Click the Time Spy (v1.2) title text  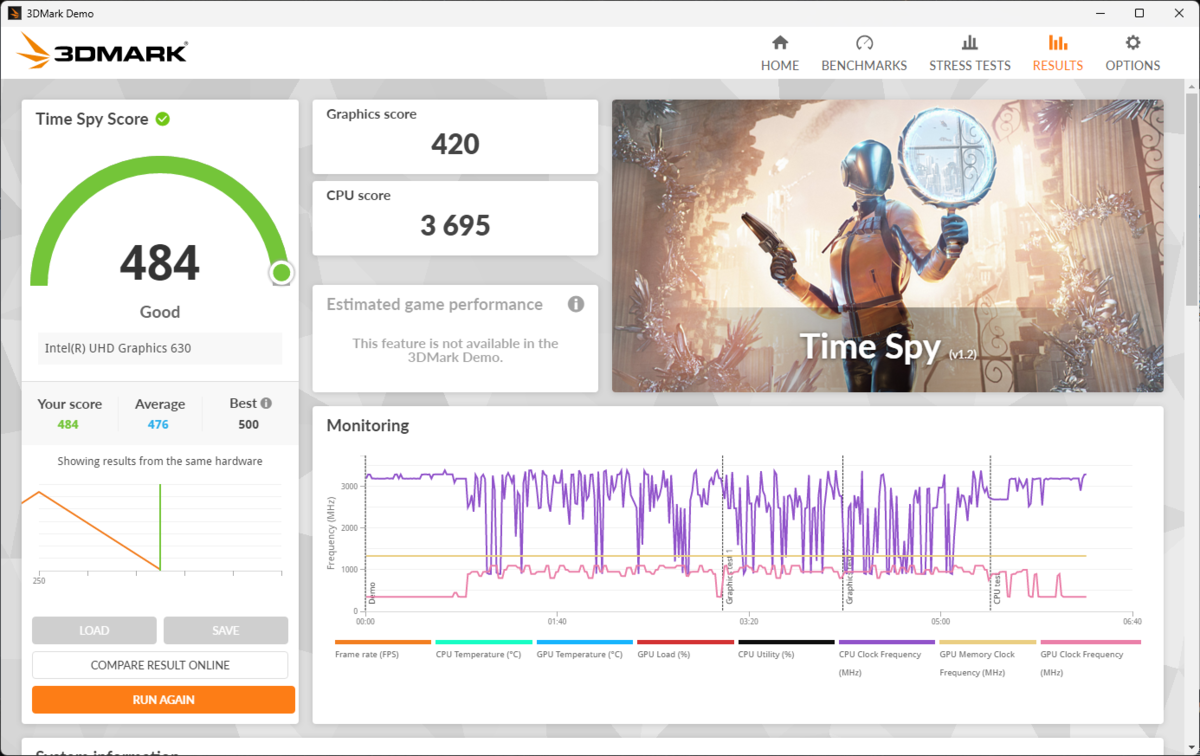click(x=887, y=347)
